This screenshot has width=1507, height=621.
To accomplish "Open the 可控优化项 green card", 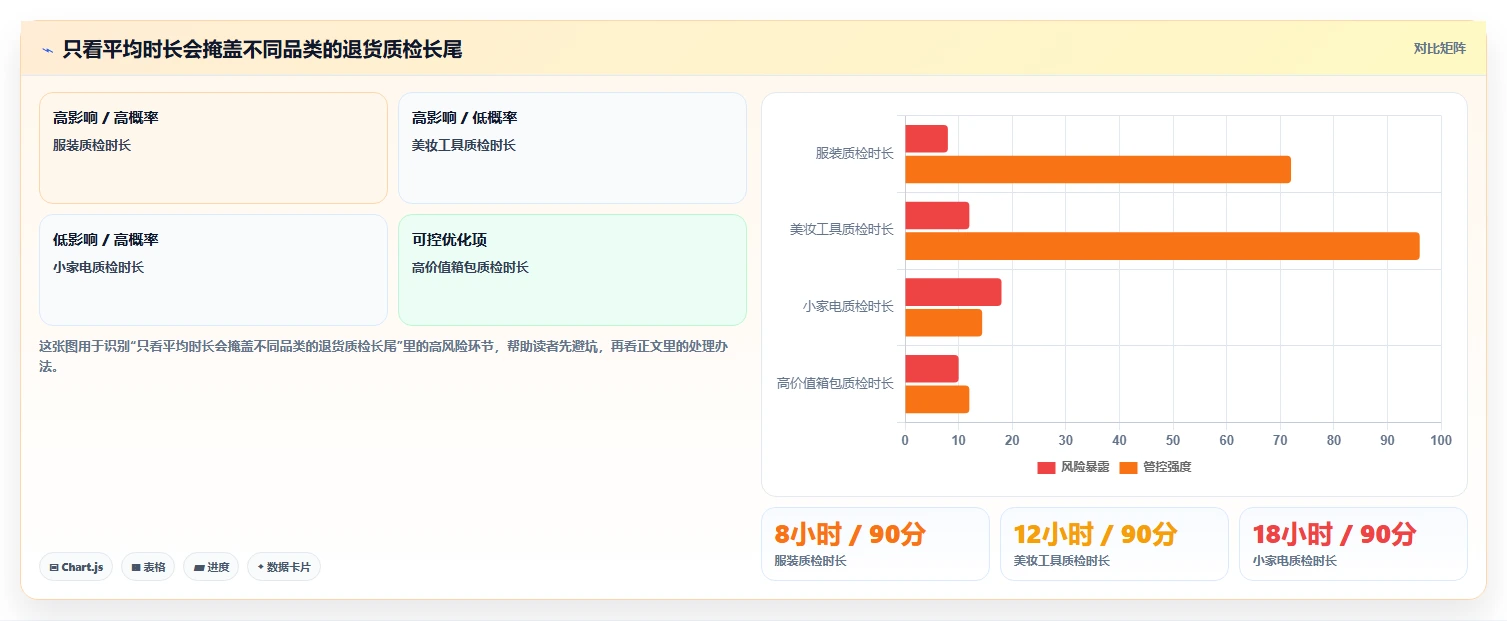I will 572,270.
